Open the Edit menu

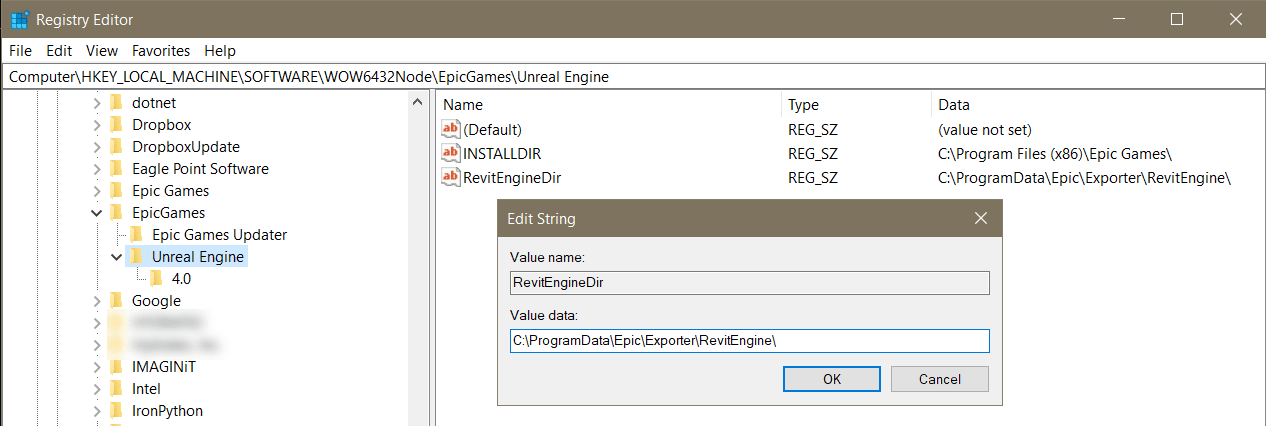click(x=59, y=51)
